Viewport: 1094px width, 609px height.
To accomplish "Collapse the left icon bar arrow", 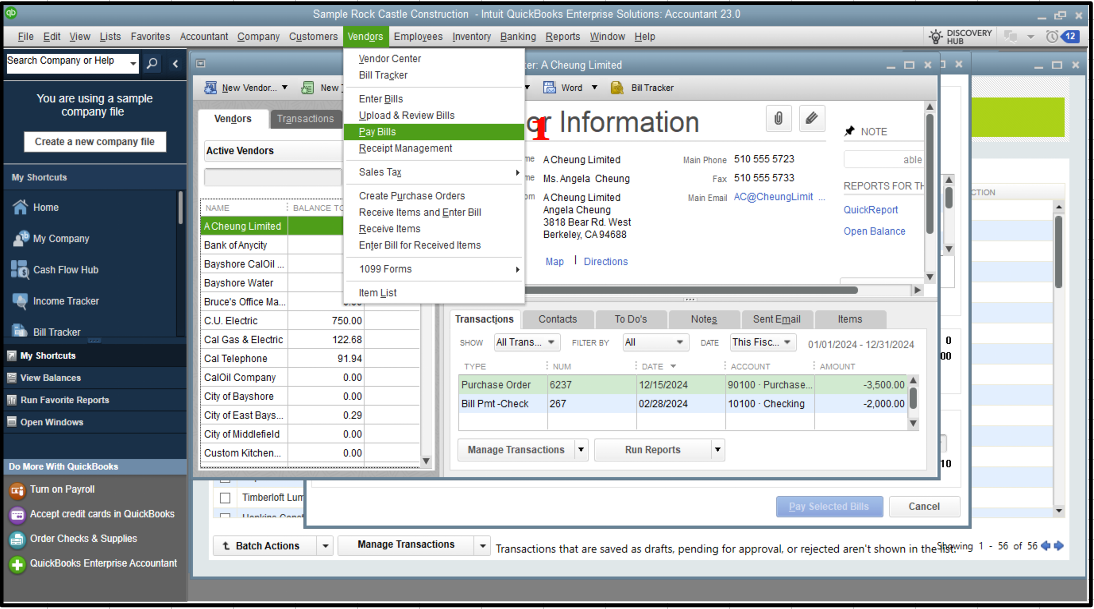I will click(175, 63).
